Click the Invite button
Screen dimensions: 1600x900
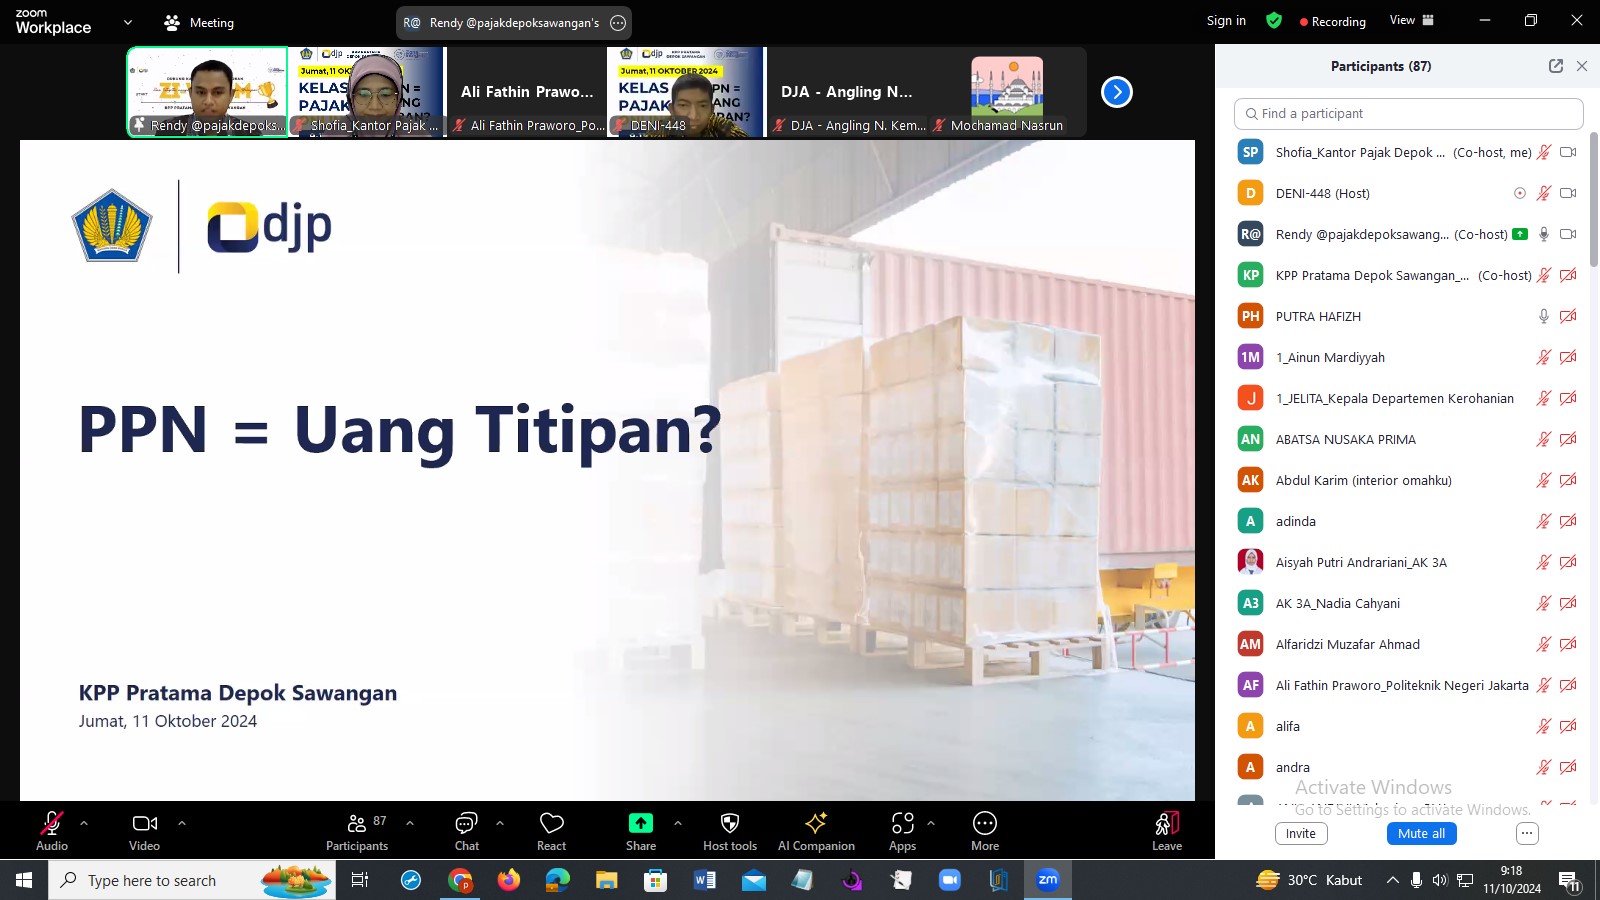click(x=1301, y=834)
